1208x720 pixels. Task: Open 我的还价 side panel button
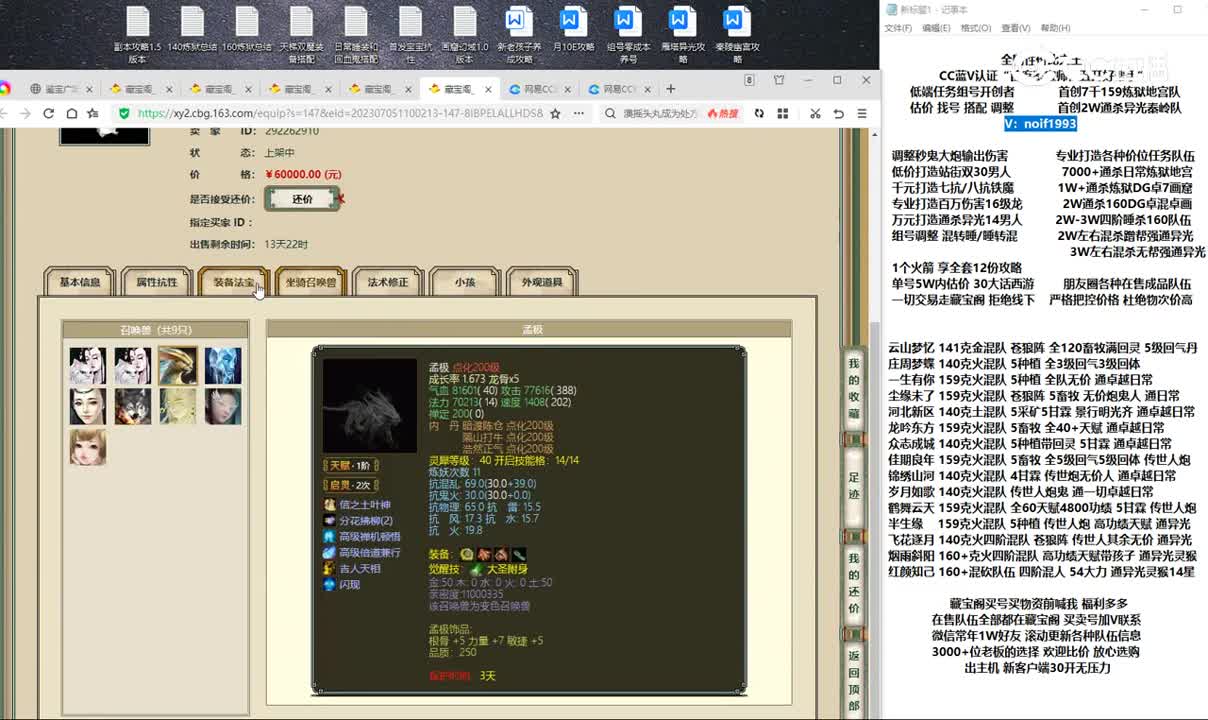click(854, 582)
